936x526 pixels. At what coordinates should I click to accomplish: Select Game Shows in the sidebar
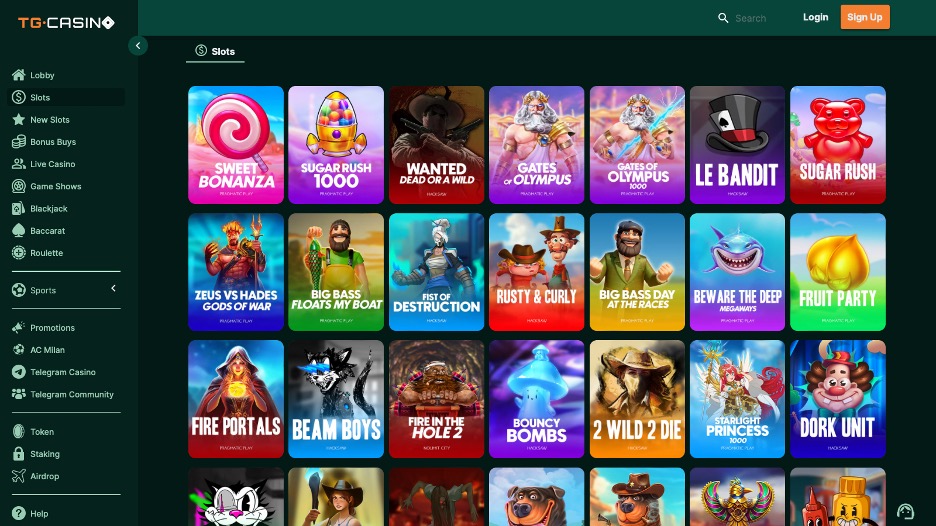(x=55, y=187)
